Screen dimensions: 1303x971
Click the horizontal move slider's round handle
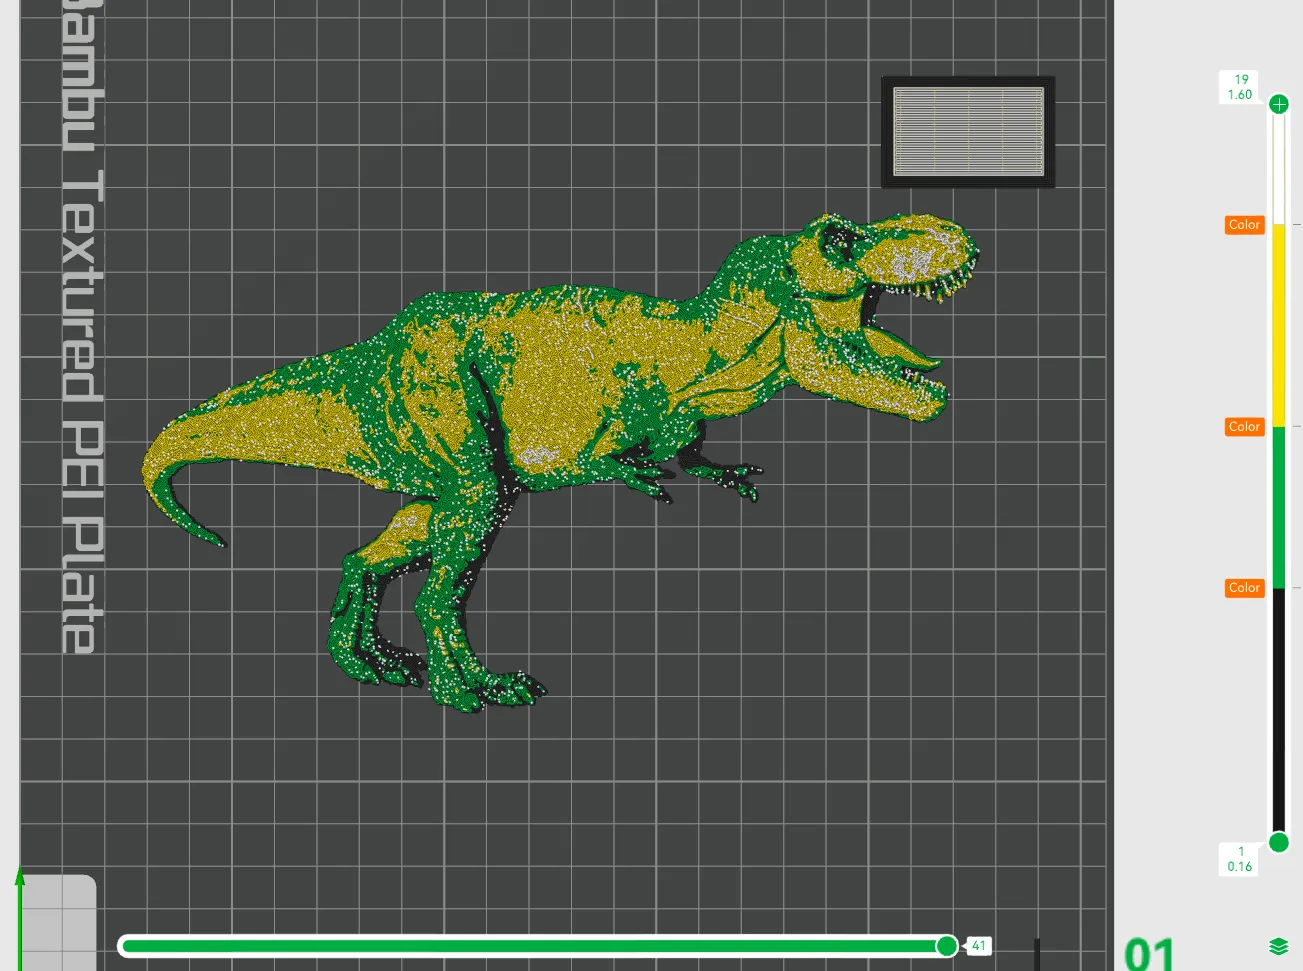click(x=946, y=945)
